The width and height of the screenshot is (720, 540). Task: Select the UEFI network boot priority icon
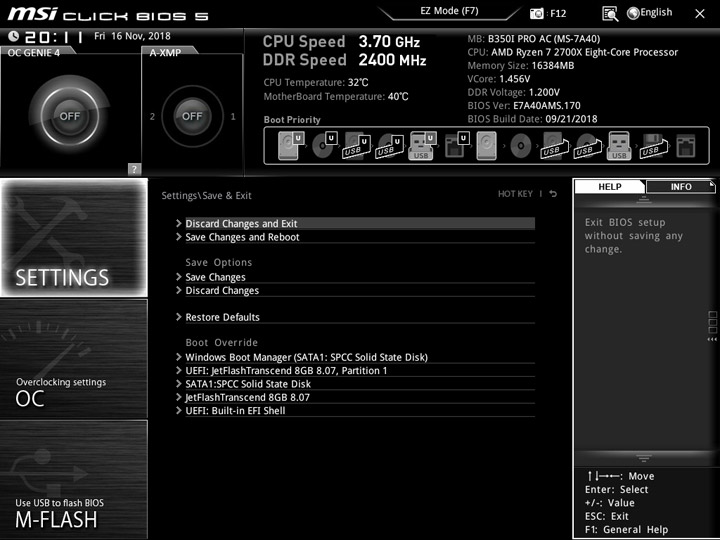[x=457, y=146]
